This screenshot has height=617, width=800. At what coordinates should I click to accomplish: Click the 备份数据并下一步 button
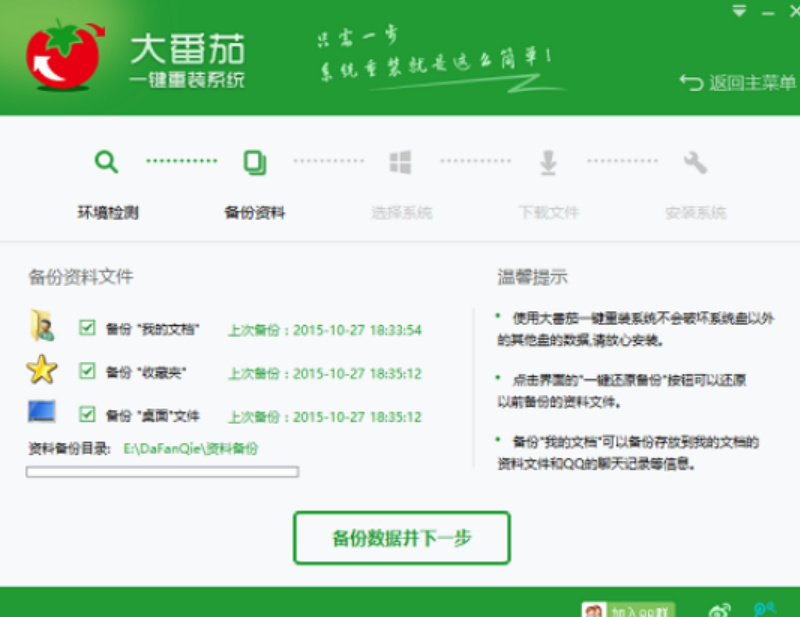click(x=402, y=538)
